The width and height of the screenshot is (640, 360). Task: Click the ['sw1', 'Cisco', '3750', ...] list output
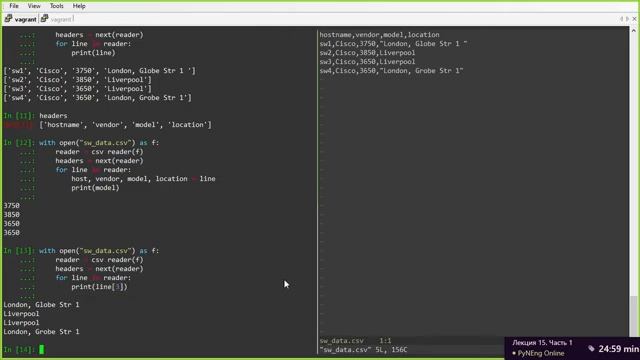(x=99, y=71)
